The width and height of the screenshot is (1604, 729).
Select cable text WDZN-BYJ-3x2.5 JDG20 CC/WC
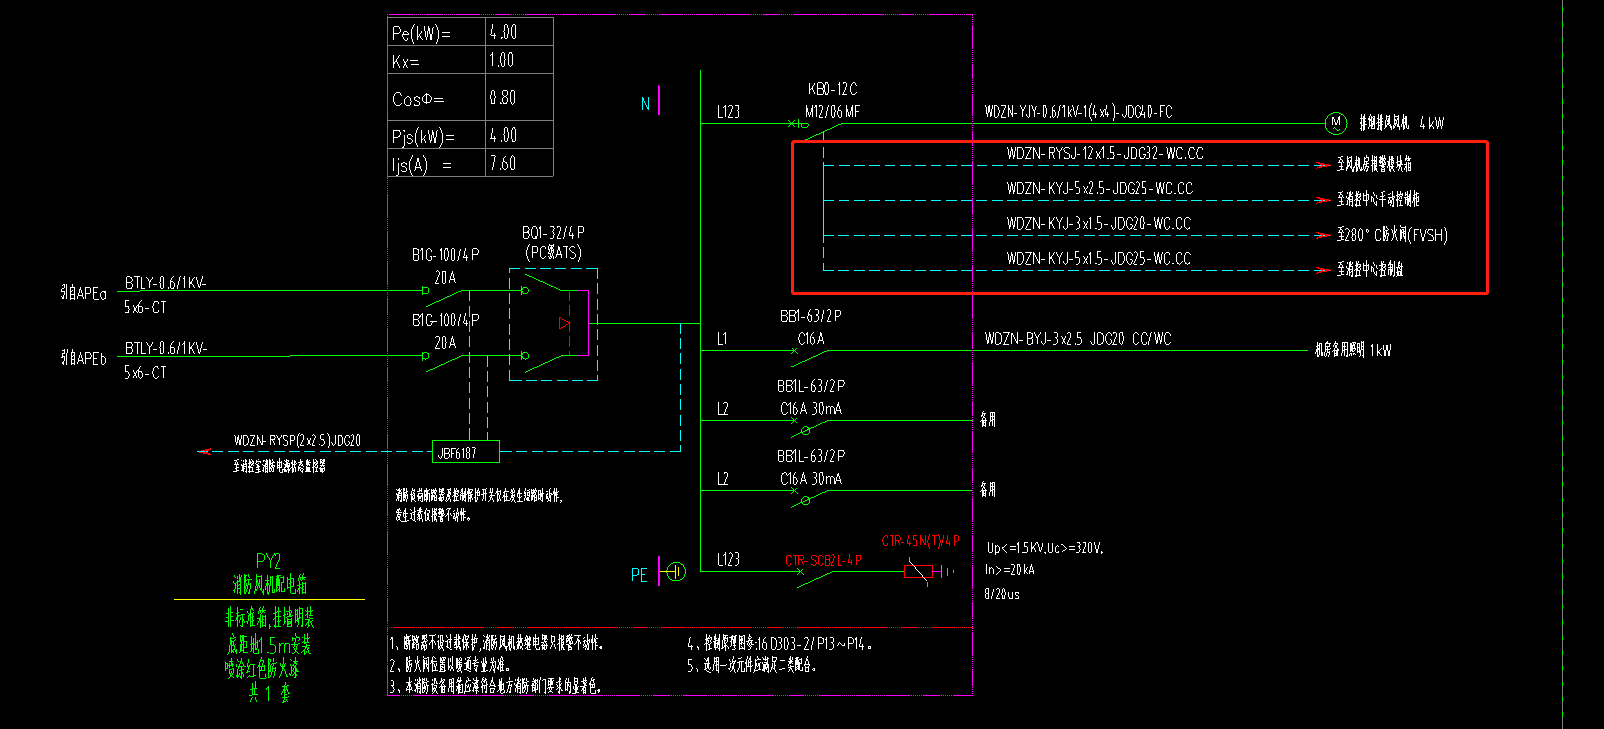tap(1078, 339)
